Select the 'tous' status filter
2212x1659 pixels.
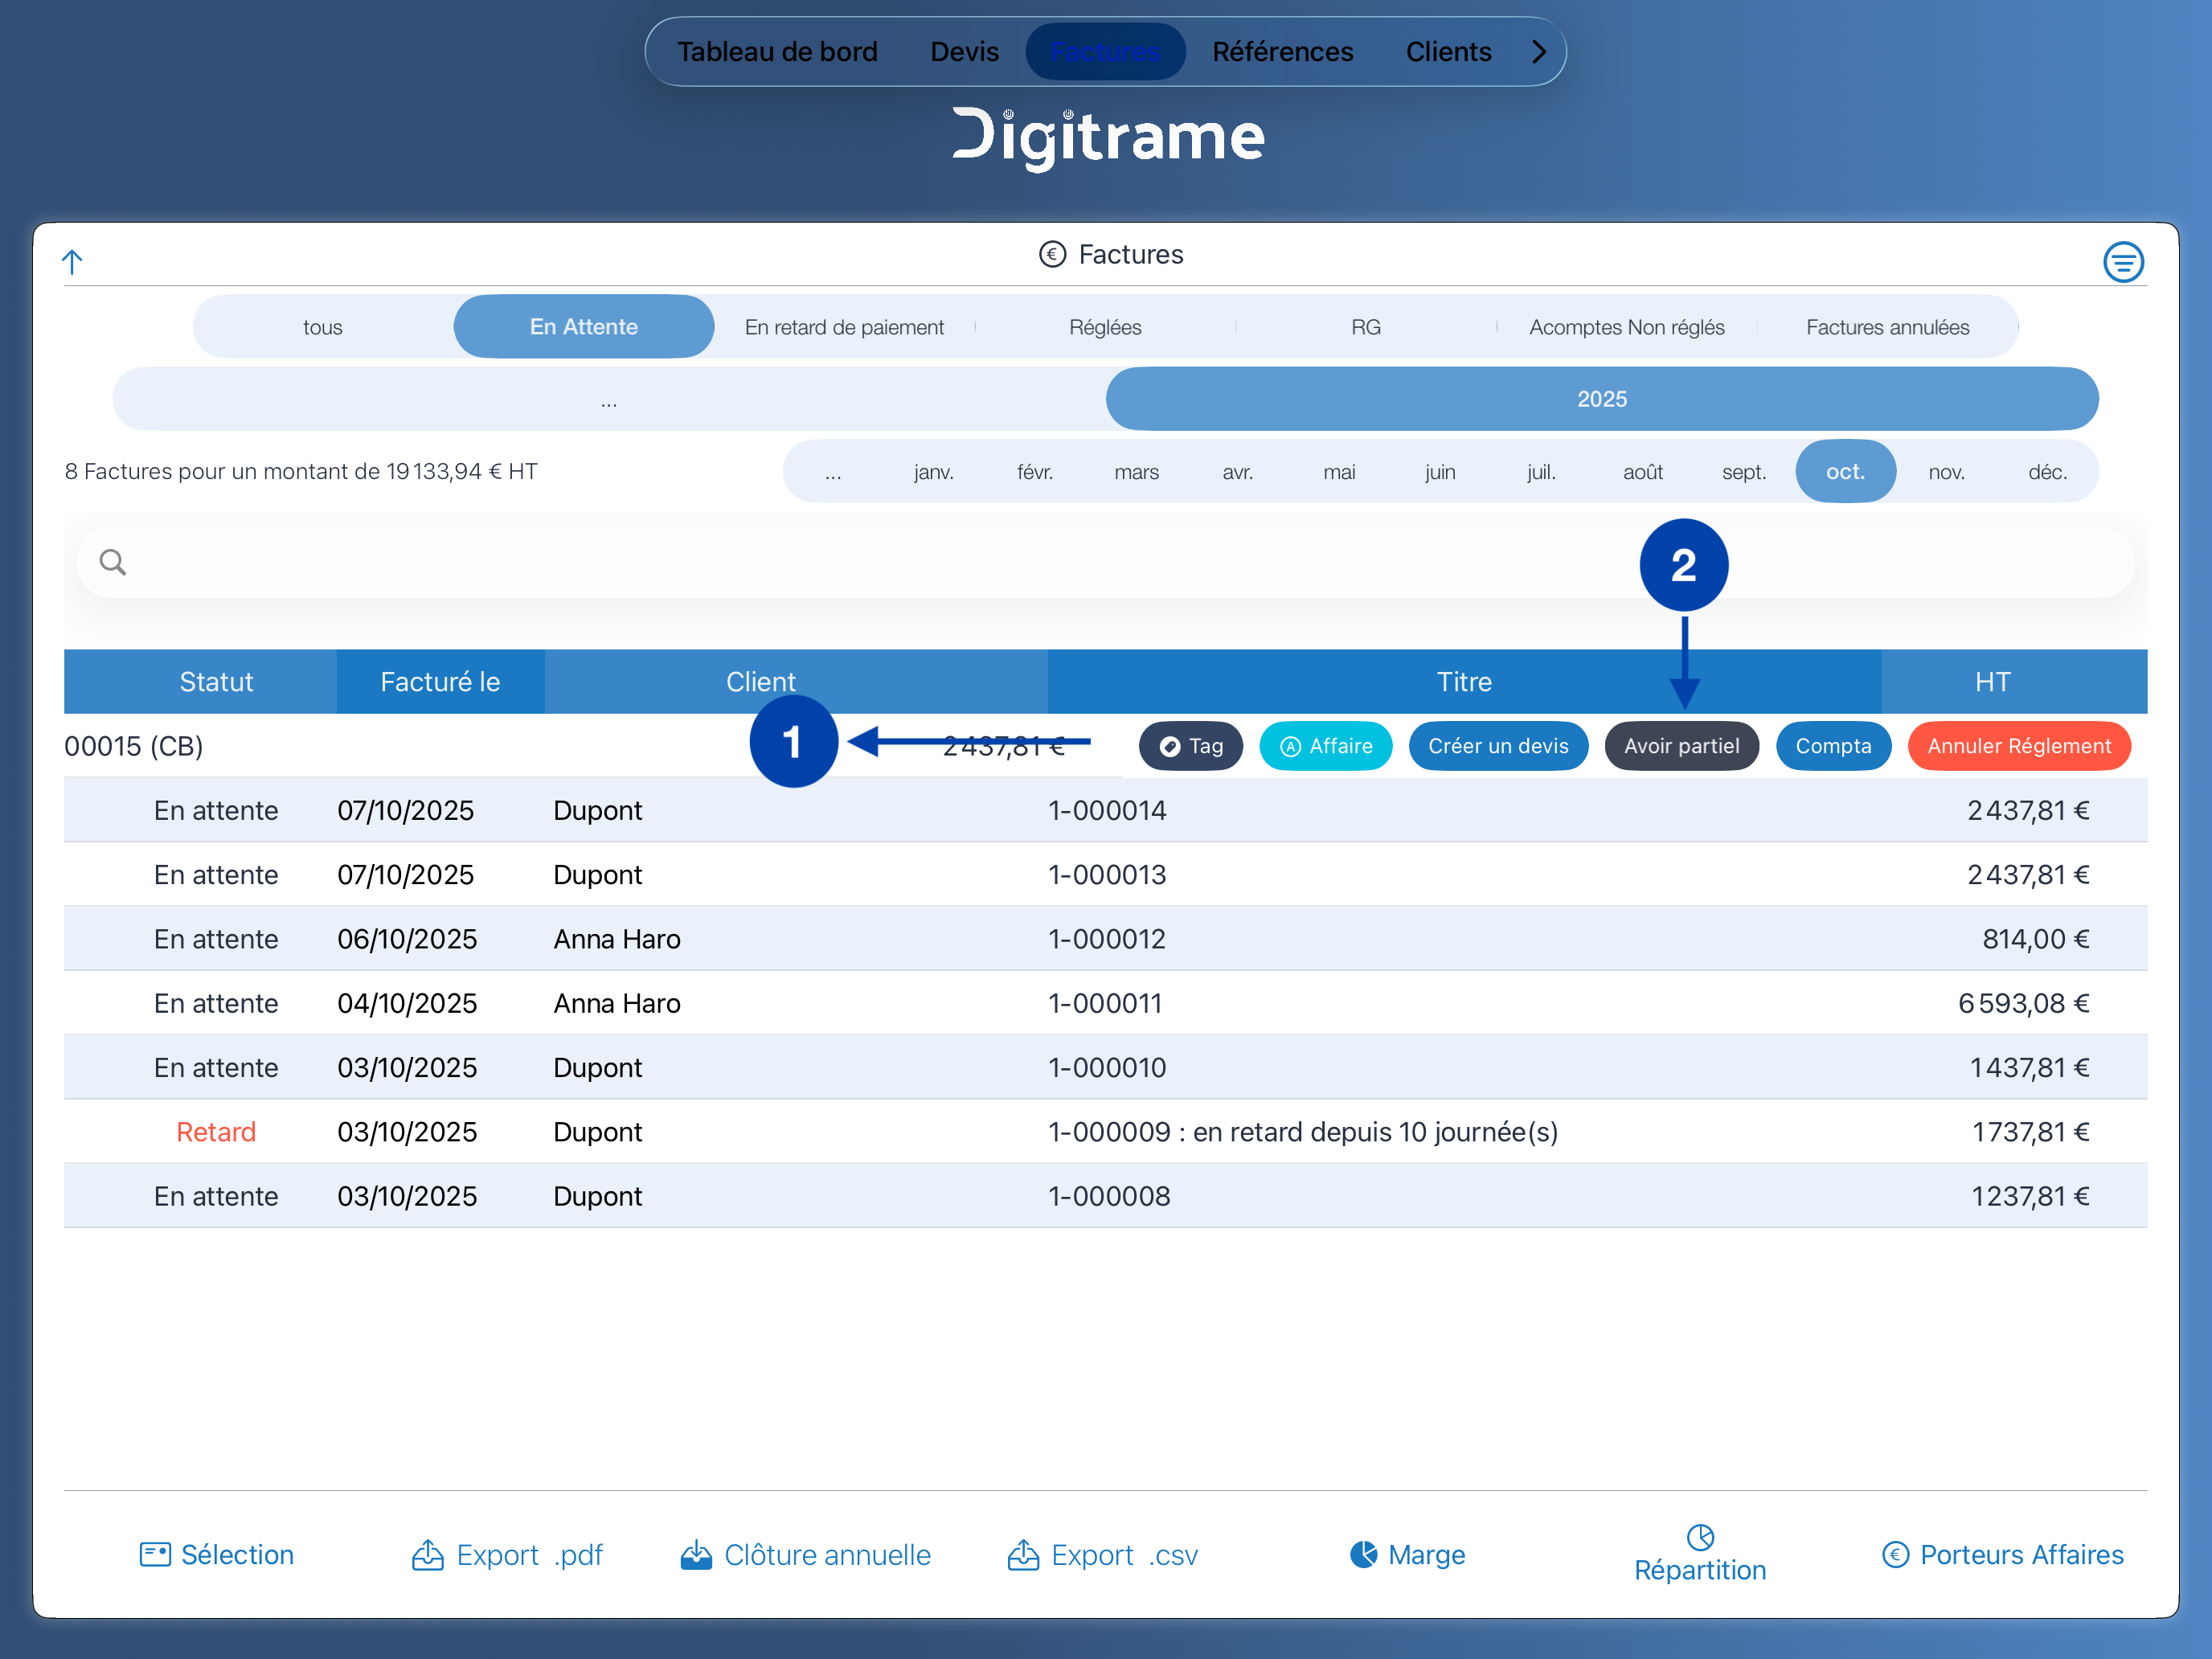coord(323,327)
